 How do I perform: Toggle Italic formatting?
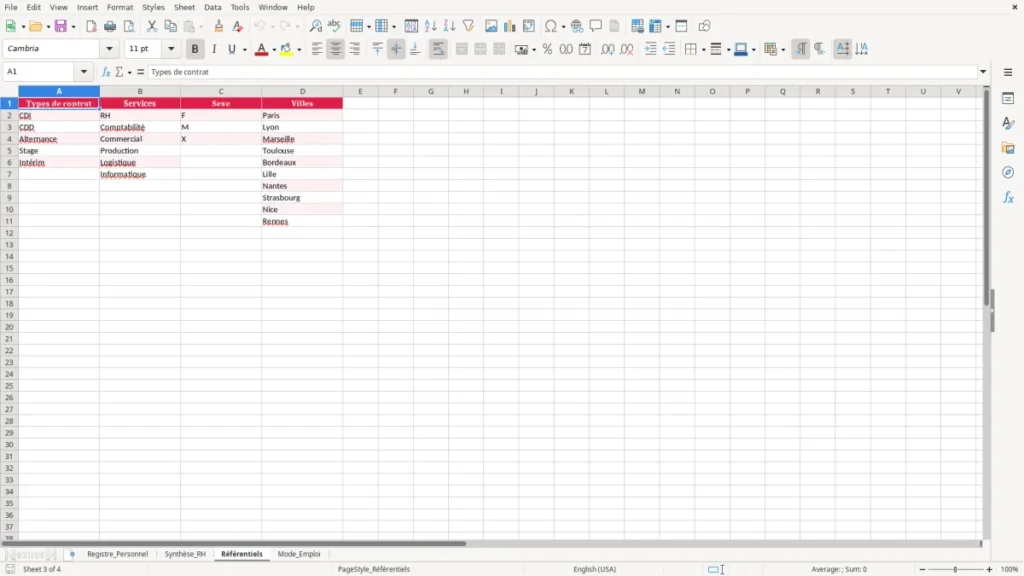[214, 49]
